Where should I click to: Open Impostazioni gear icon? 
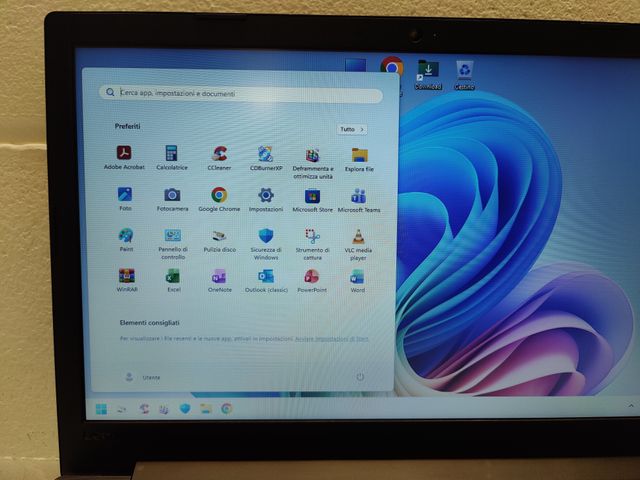266,200
